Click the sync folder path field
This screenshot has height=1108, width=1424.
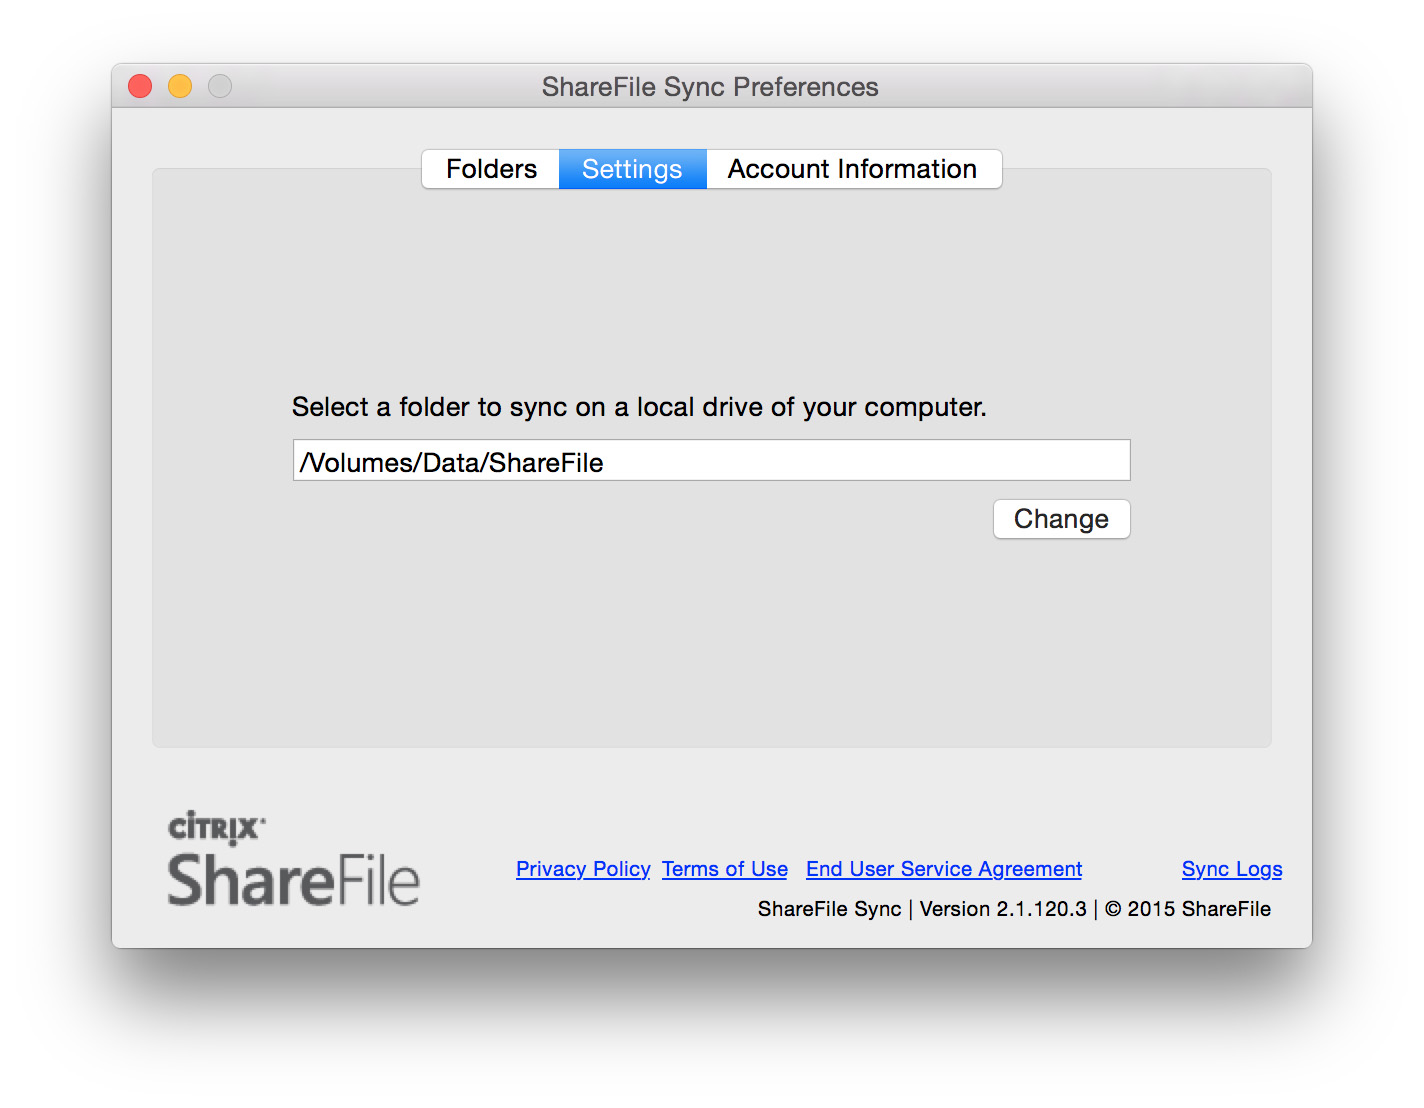click(711, 461)
